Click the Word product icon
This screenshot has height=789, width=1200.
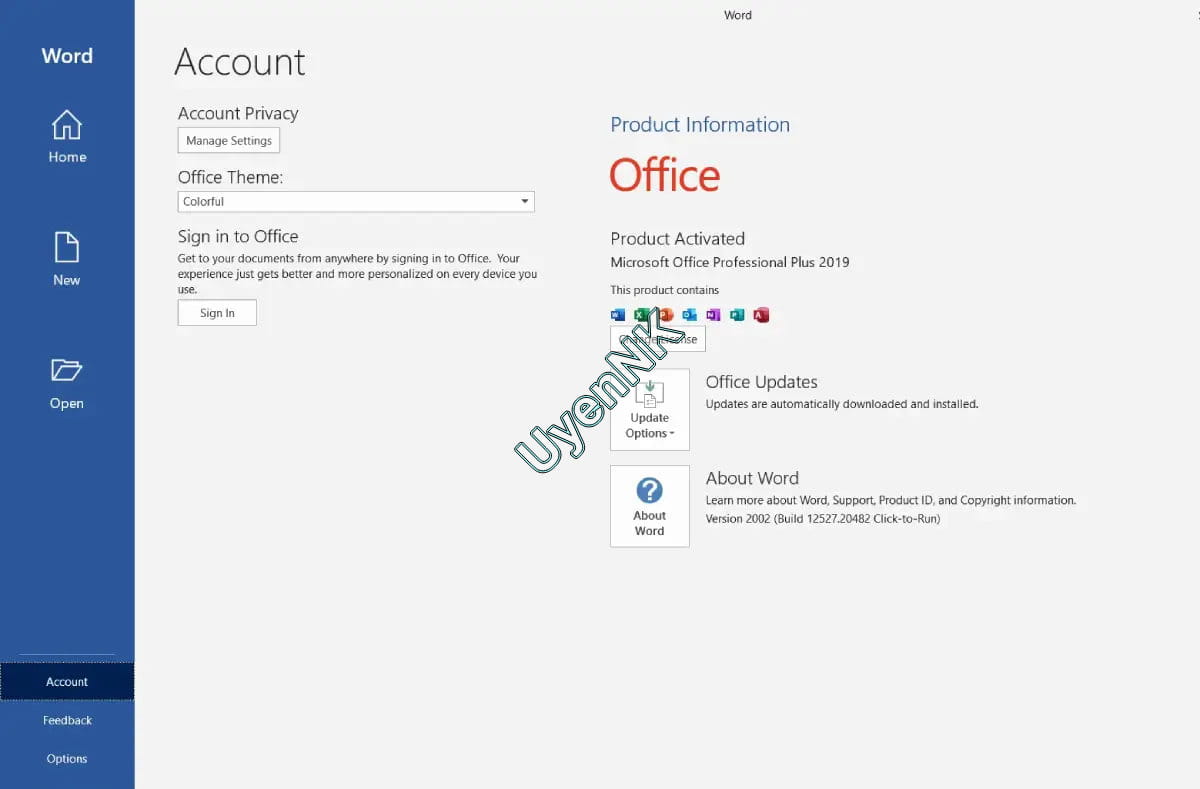tap(617, 315)
